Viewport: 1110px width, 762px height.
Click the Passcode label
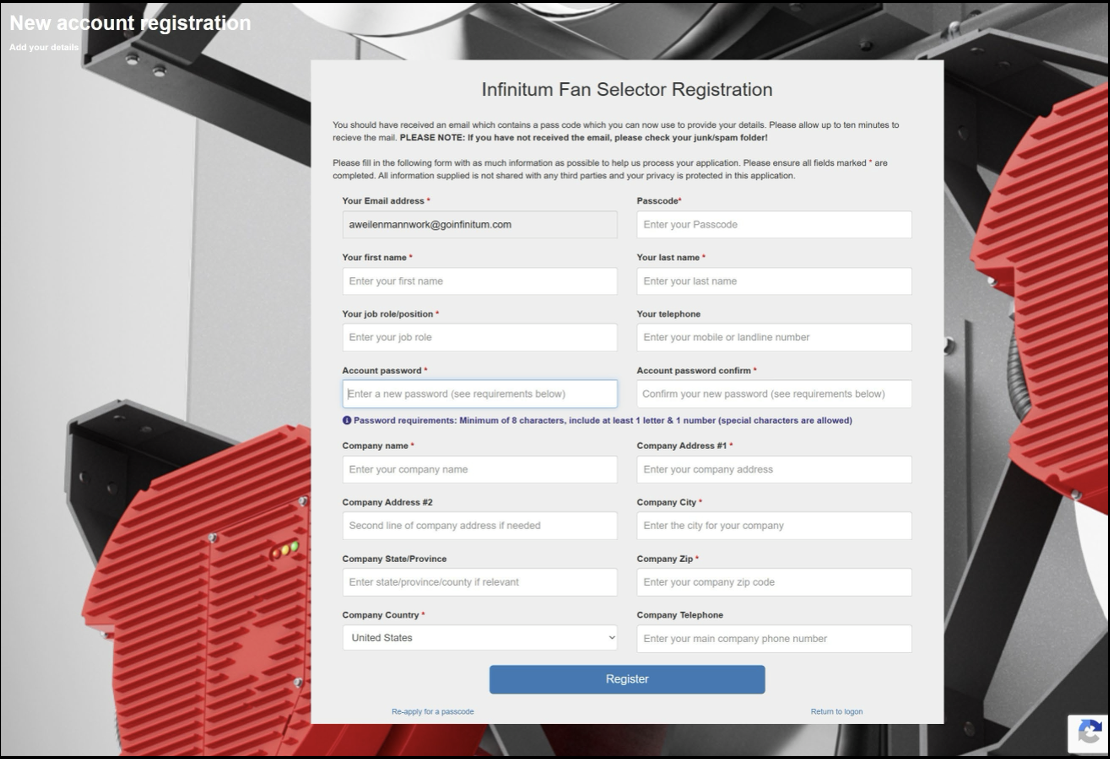pos(658,201)
